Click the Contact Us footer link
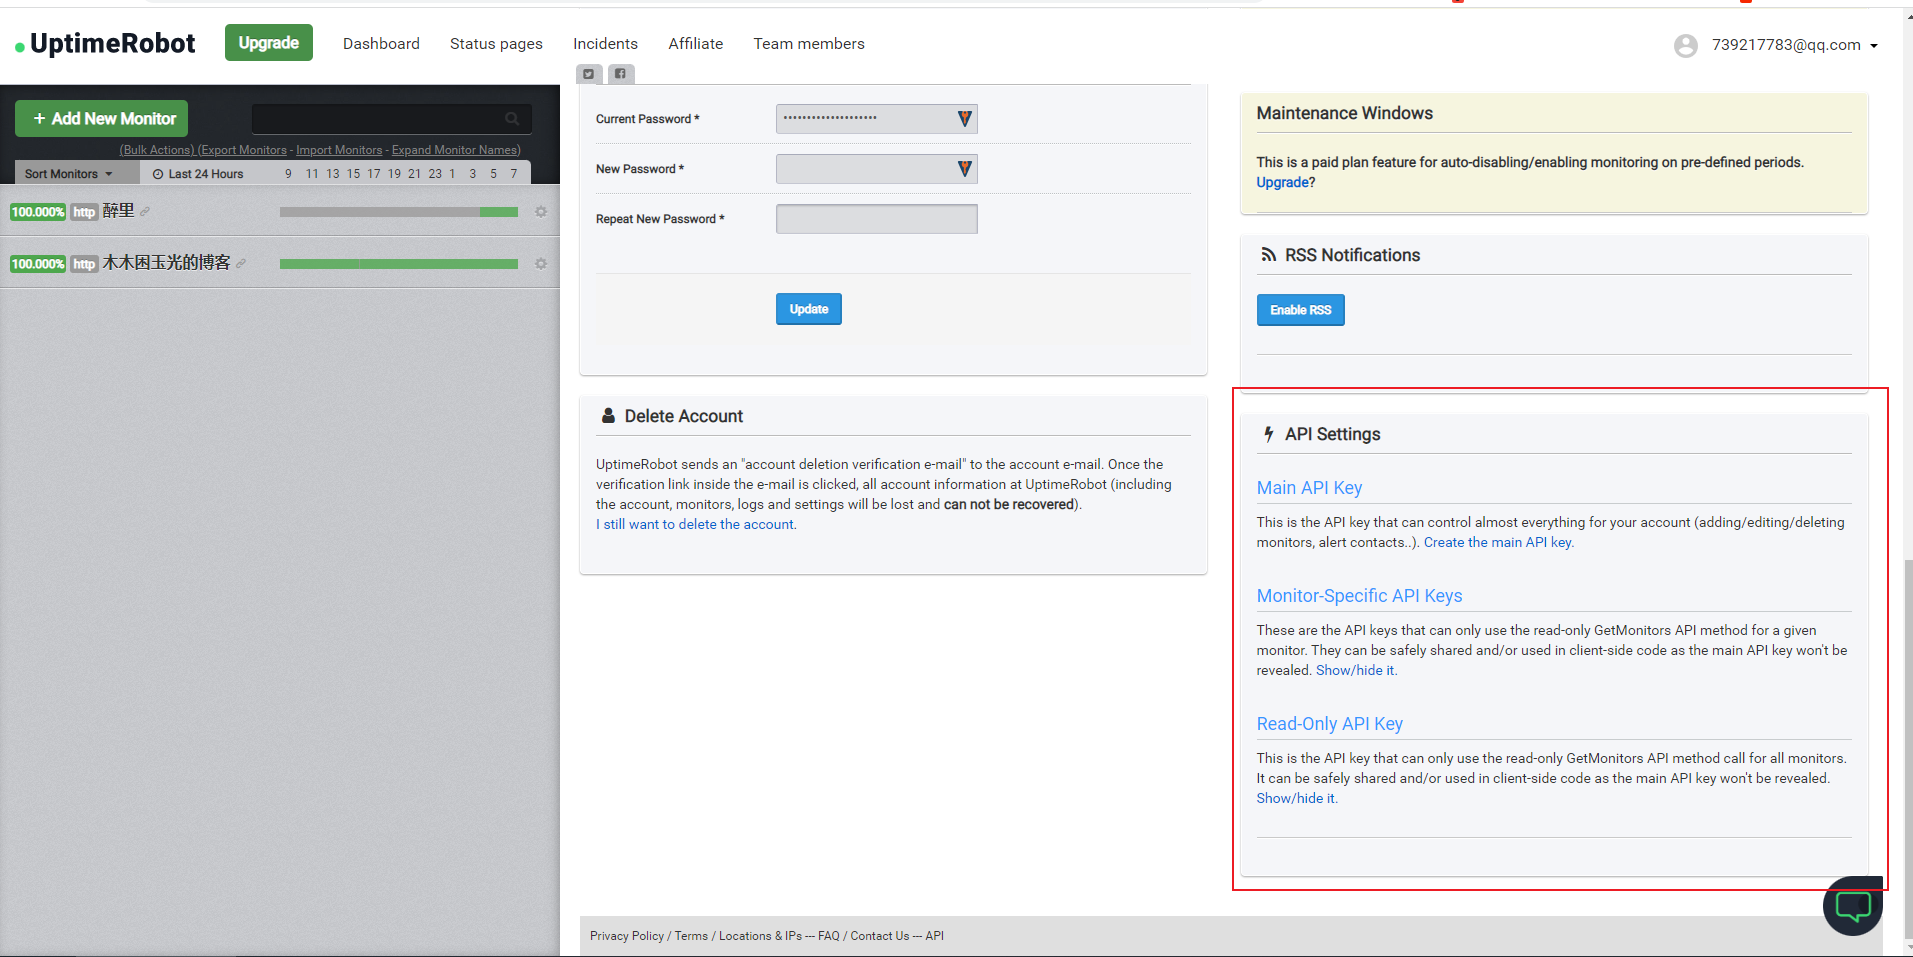The height and width of the screenshot is (957, 1913). (x=880, y=936)
